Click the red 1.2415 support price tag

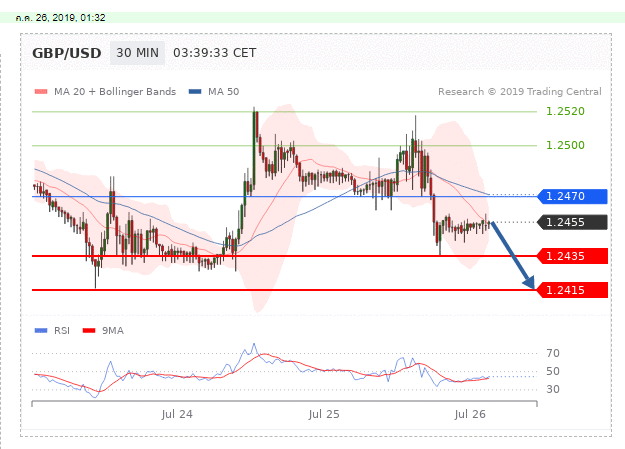572,290
